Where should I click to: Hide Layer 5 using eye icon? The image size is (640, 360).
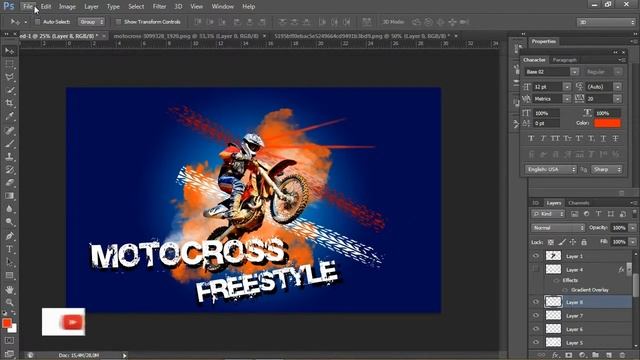536,342
